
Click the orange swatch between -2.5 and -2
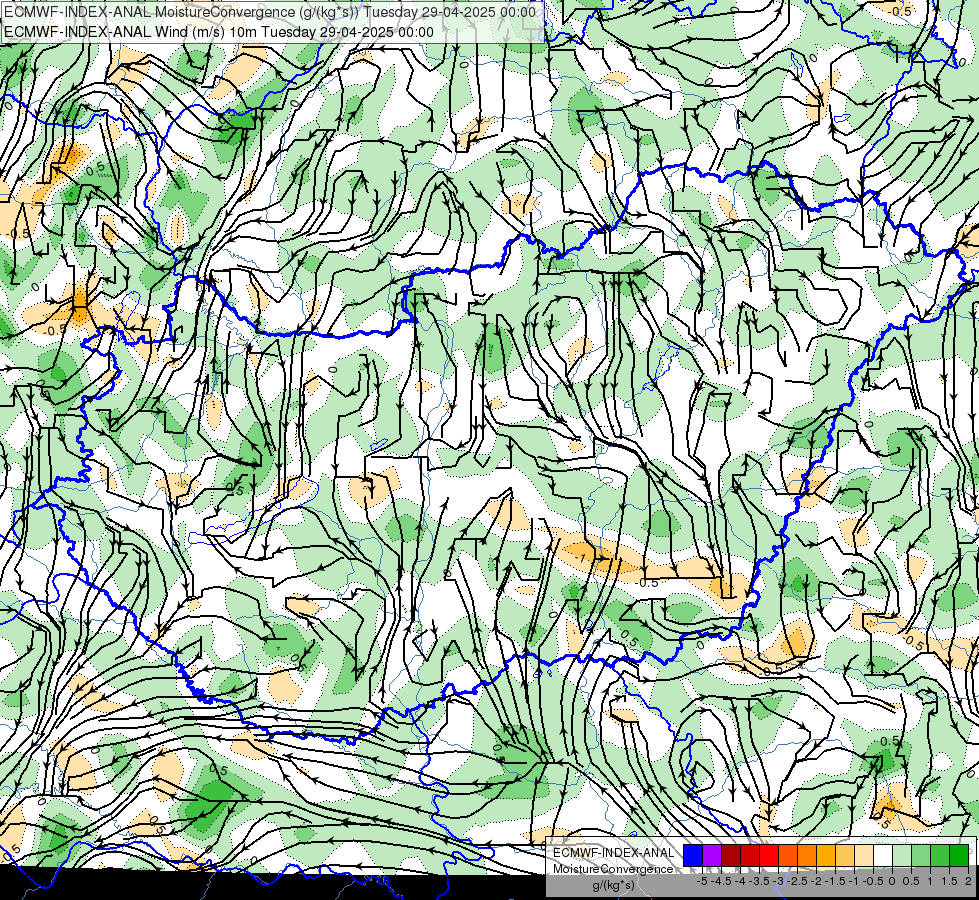(x=807, y=856)
